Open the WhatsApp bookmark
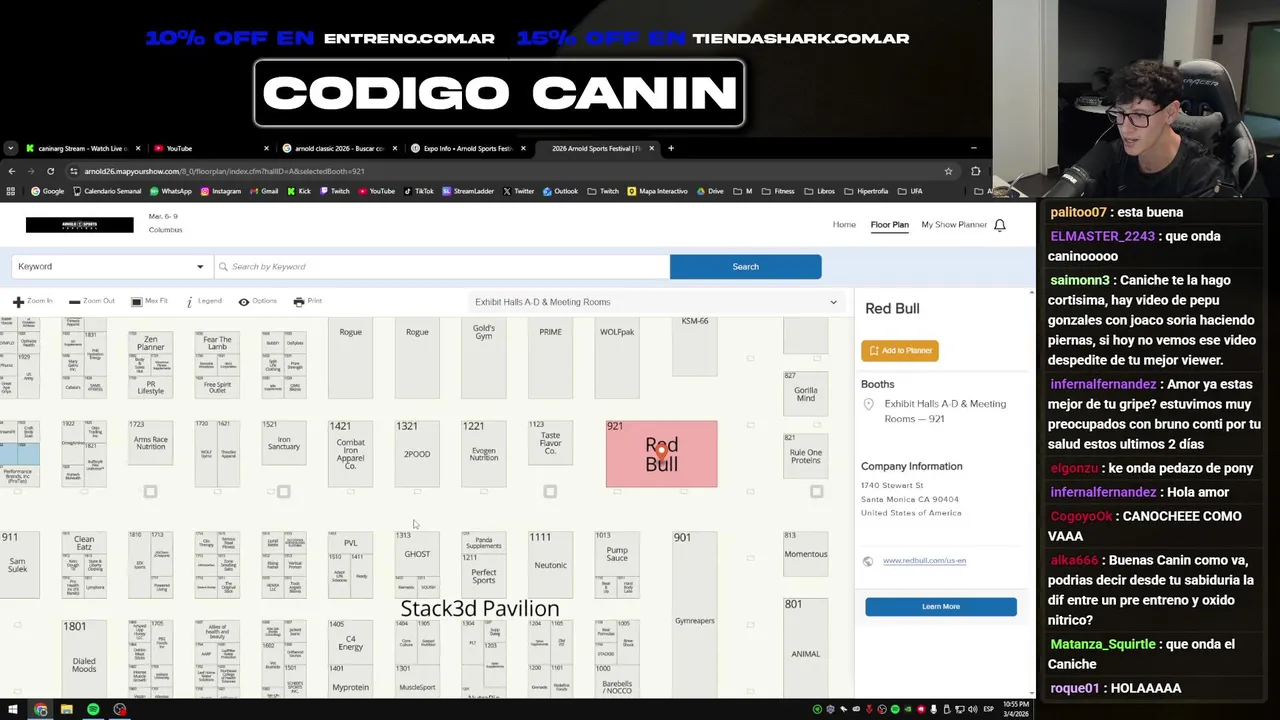The height and width of the screenshot is (720, 1280). pyautogui.click(x=170, y=191)
